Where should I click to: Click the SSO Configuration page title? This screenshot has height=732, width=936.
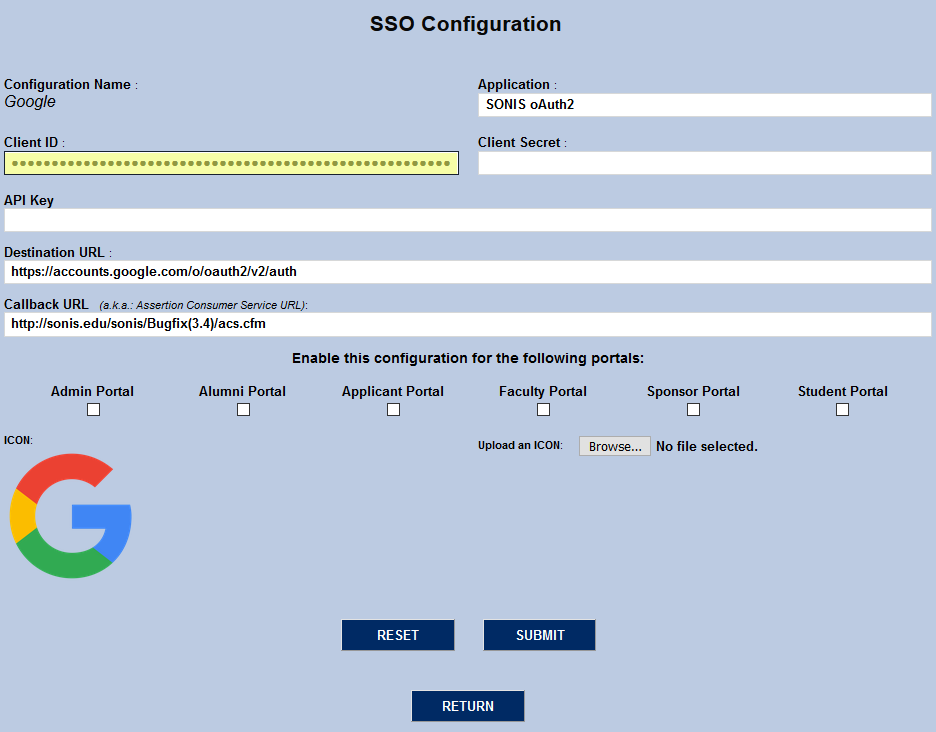(466, 24)
